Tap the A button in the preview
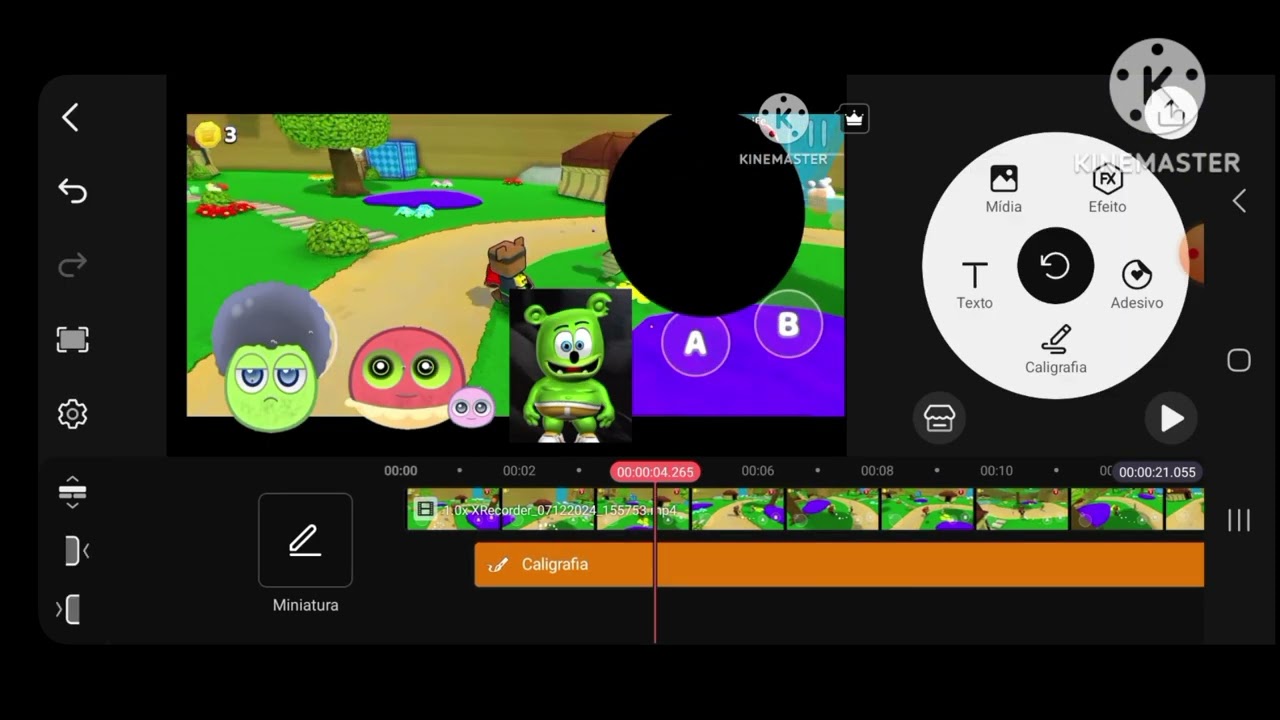Viewport: 1280px width, 720px height. (695, 343)
